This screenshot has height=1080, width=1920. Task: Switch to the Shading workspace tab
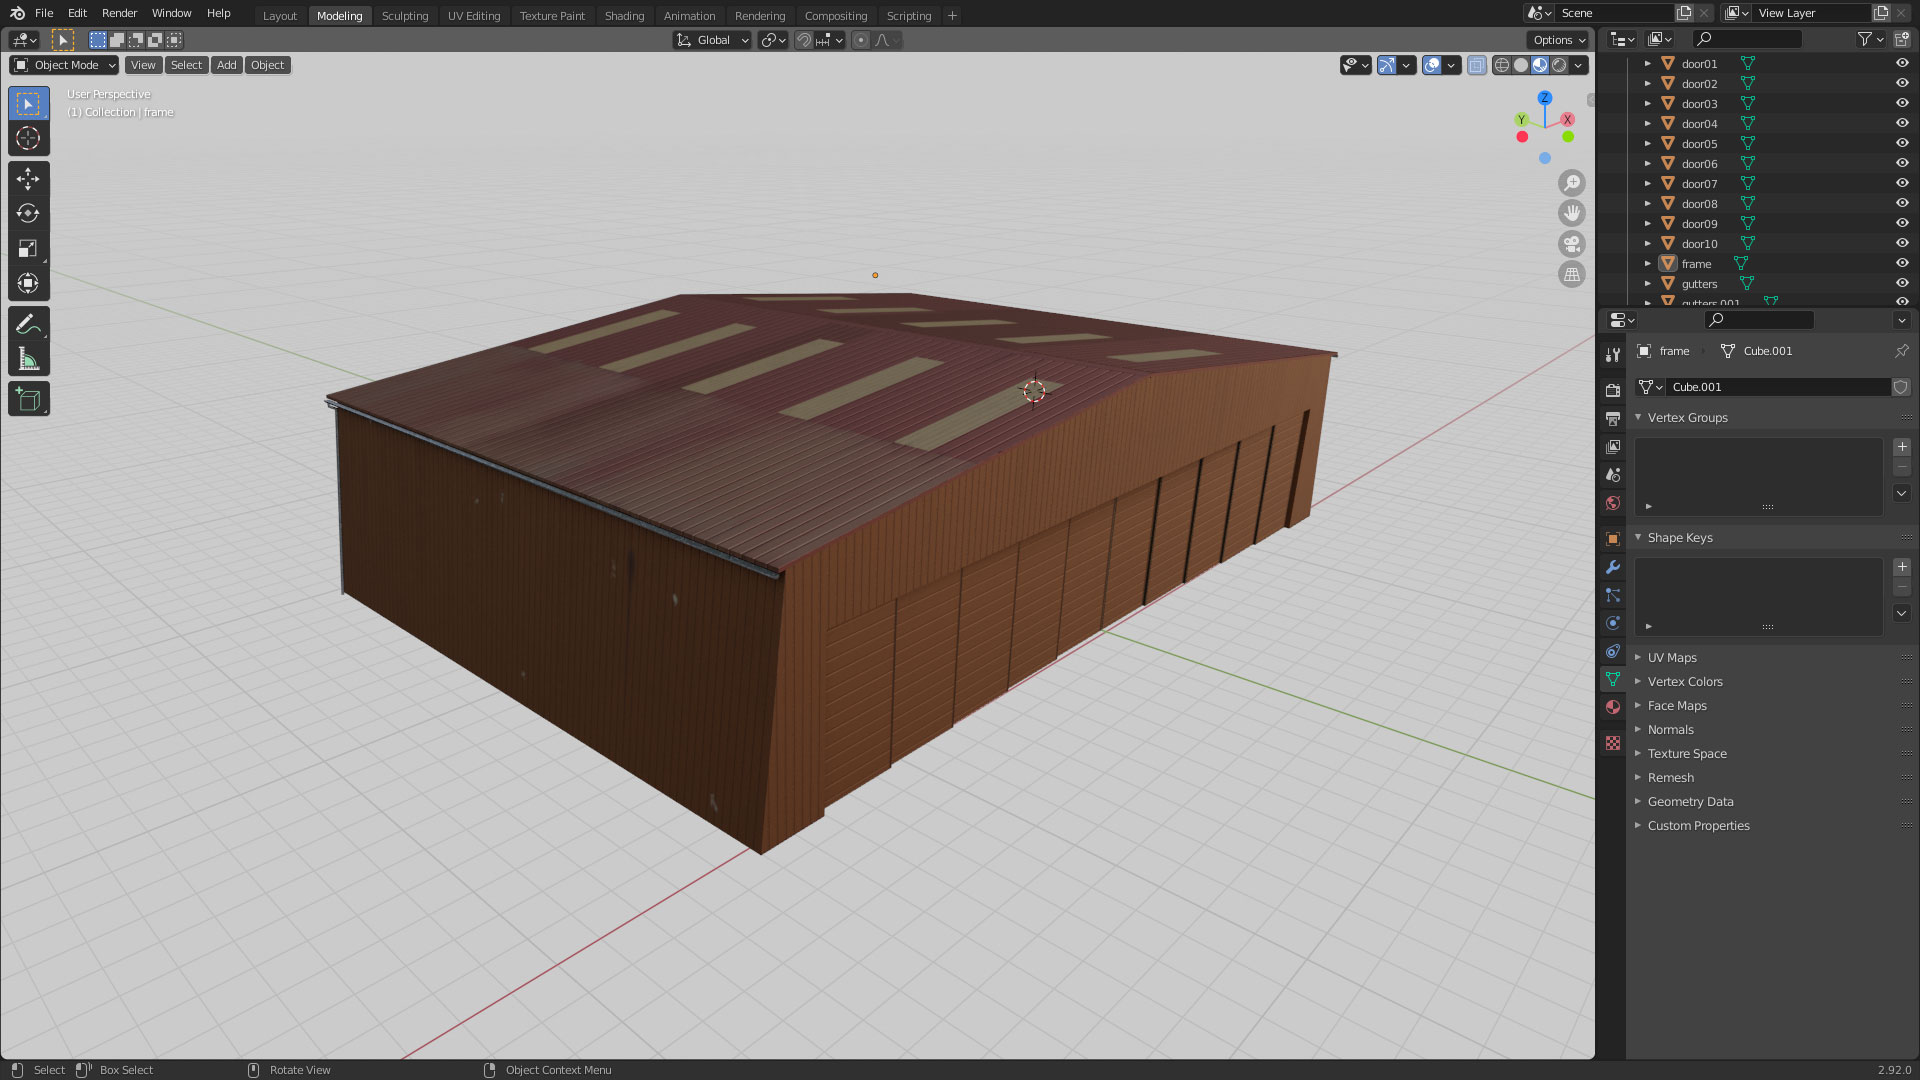coord(624,15)
